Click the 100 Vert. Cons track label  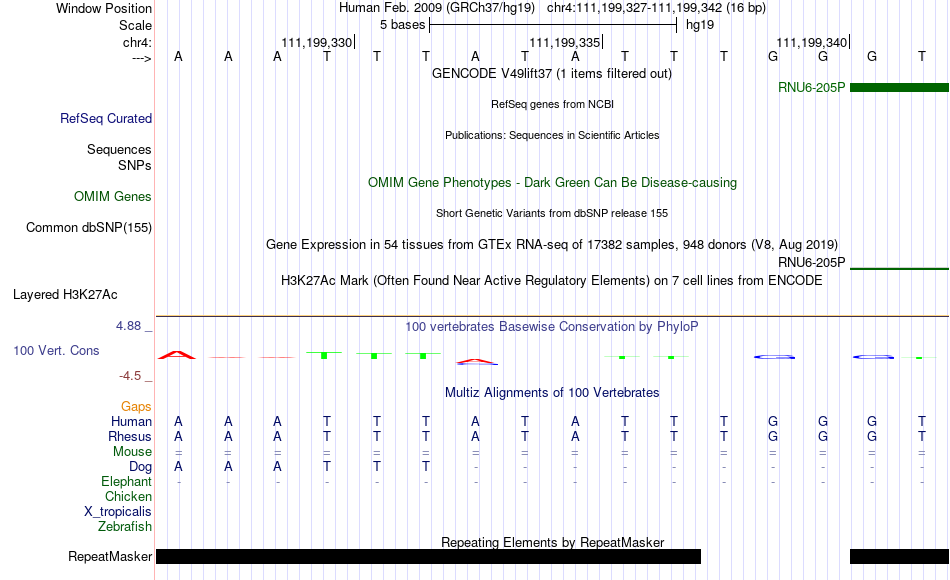click(x=56, y=351)
